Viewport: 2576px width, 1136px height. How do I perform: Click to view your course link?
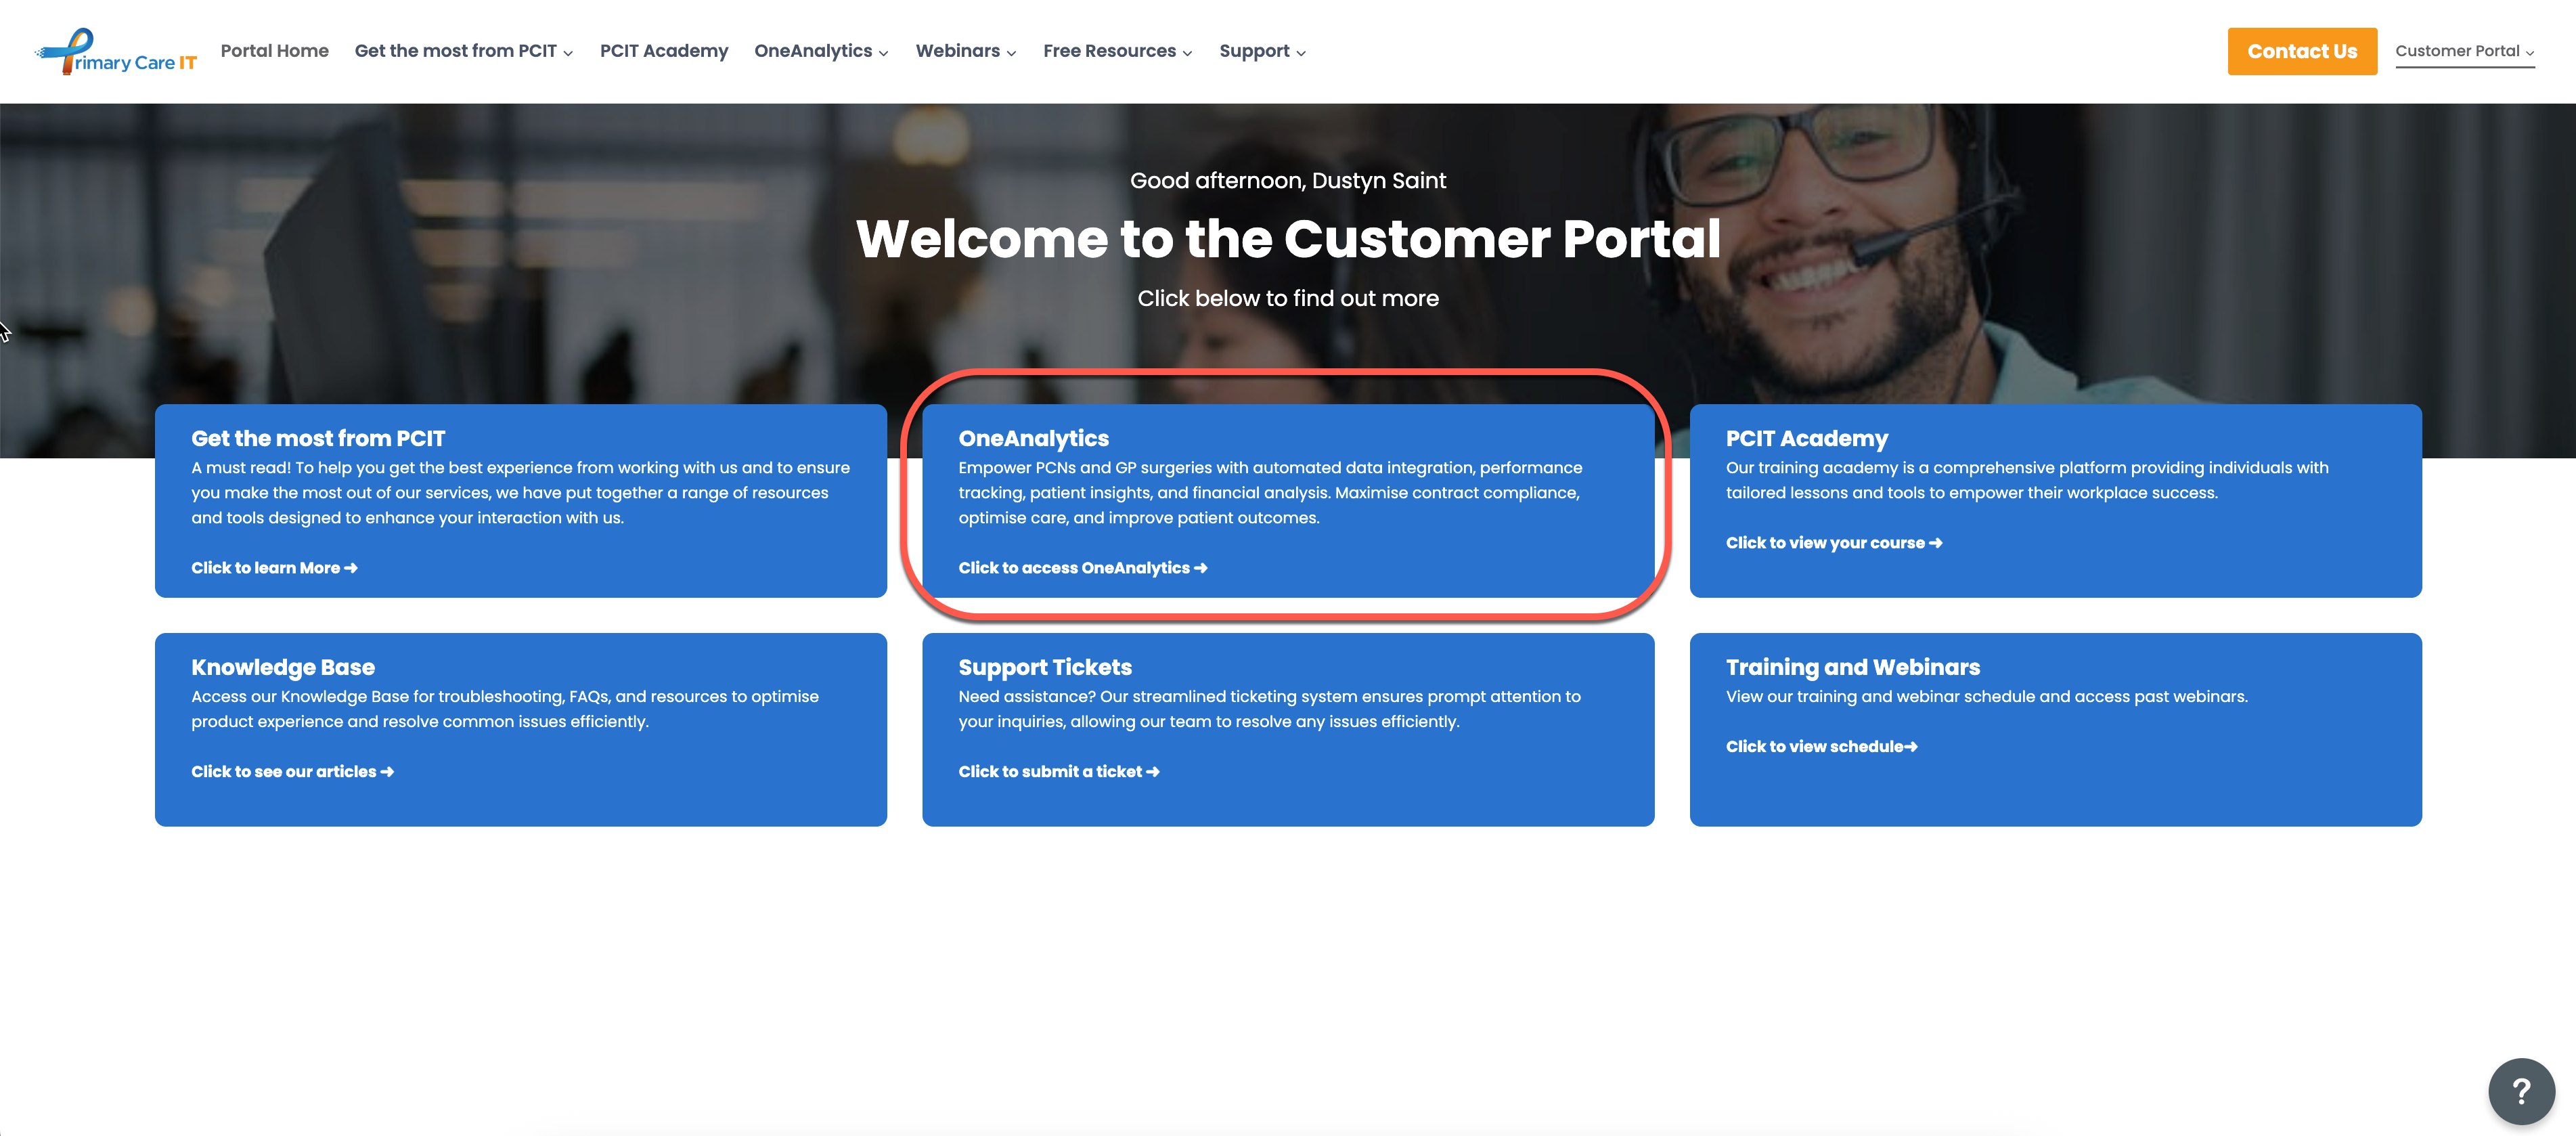(x=1834, y=543)
